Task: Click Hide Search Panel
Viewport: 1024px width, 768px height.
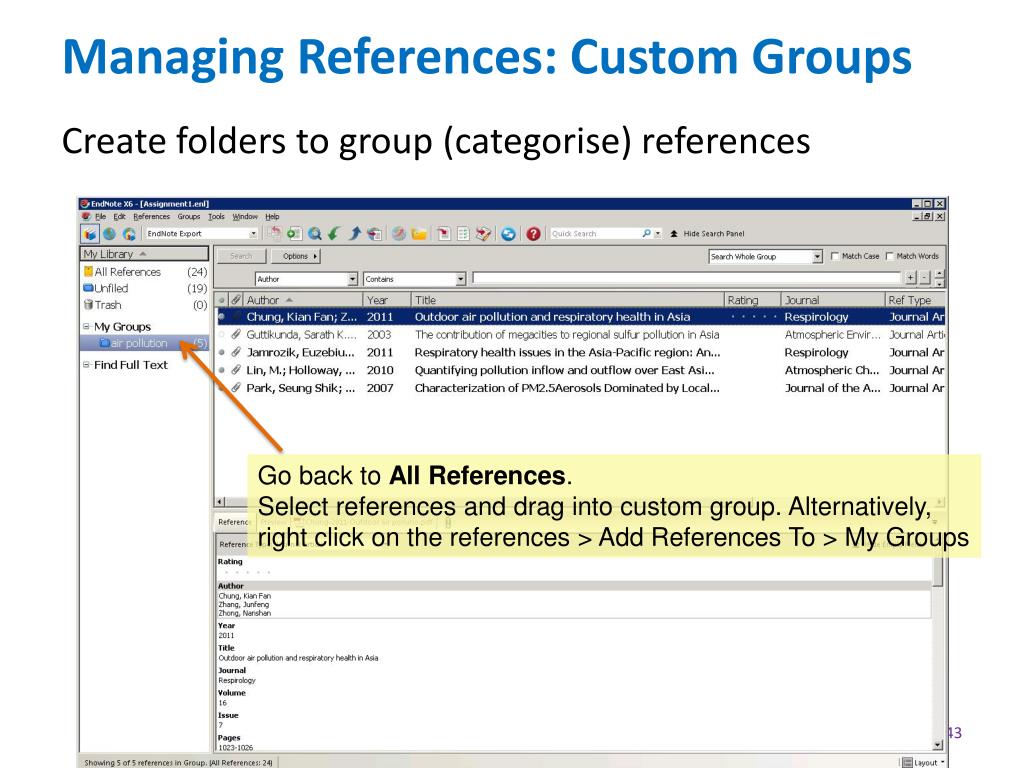Action: coord(713,234)
